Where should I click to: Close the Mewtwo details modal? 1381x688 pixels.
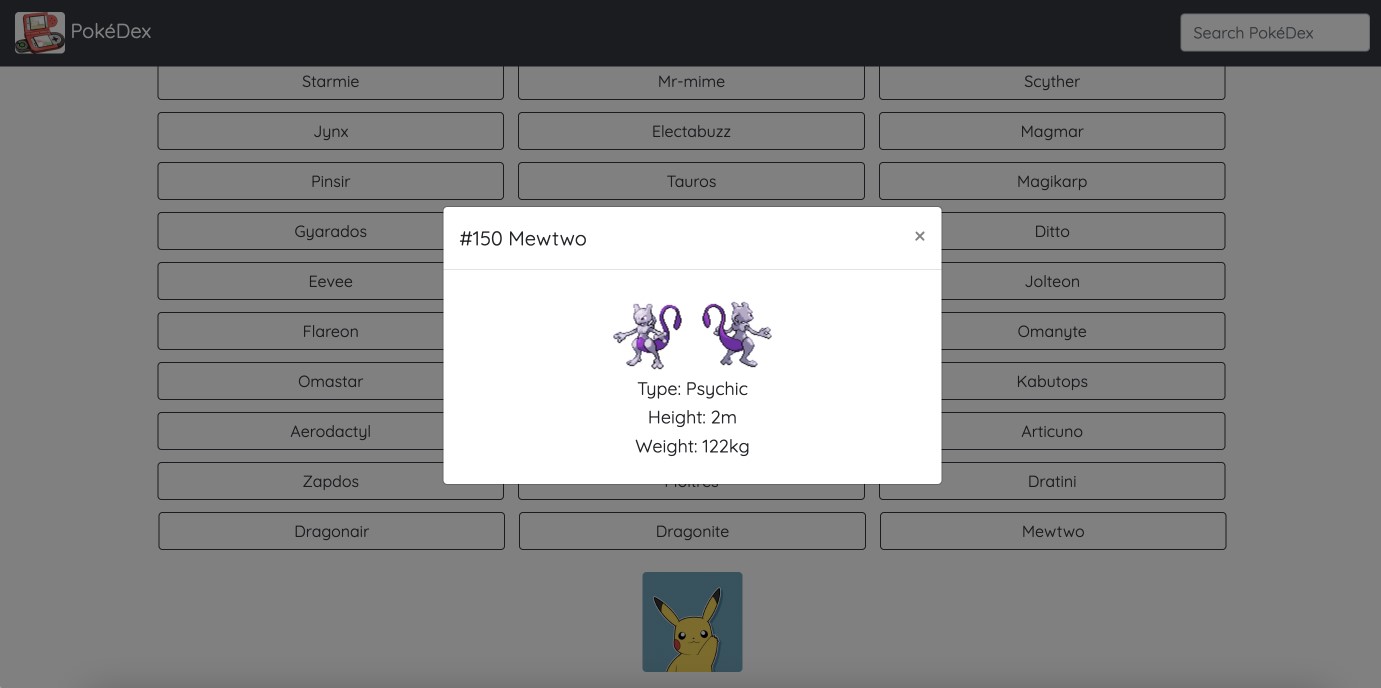tap(920, 237)
